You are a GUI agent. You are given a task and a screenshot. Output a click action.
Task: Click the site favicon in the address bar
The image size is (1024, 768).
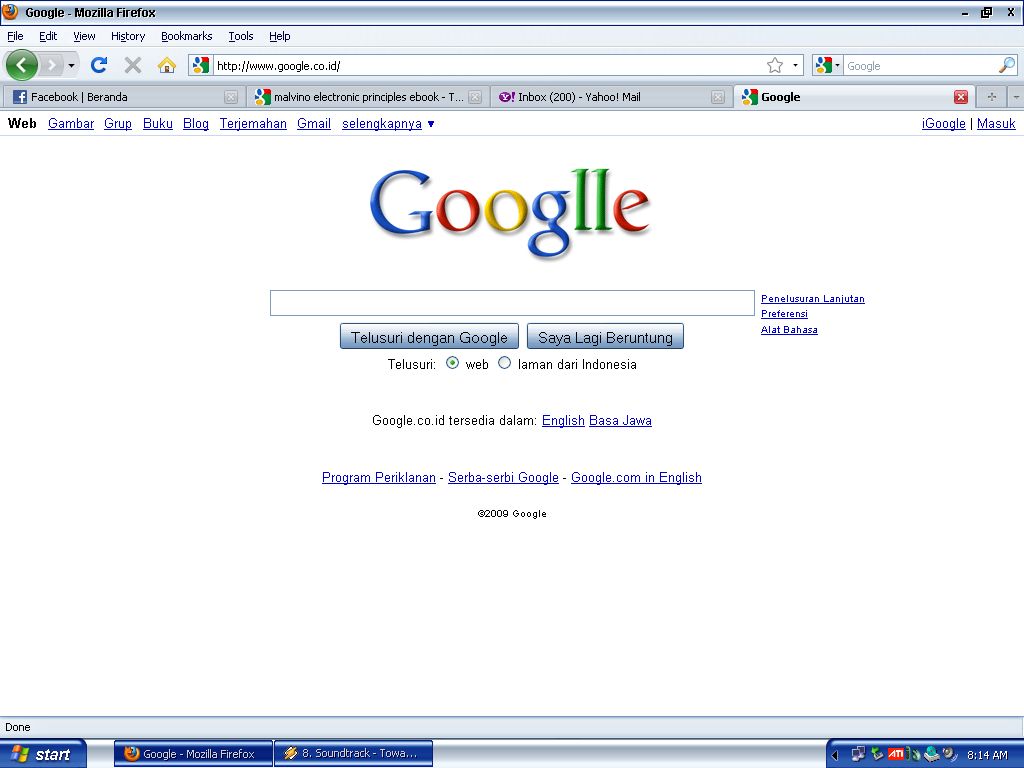tap(201, 65)
